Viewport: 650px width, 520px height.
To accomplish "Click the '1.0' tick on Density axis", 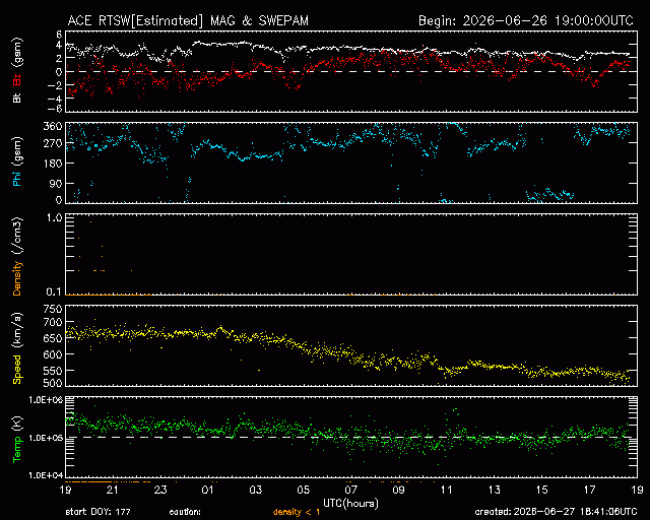I will [54, 218].
